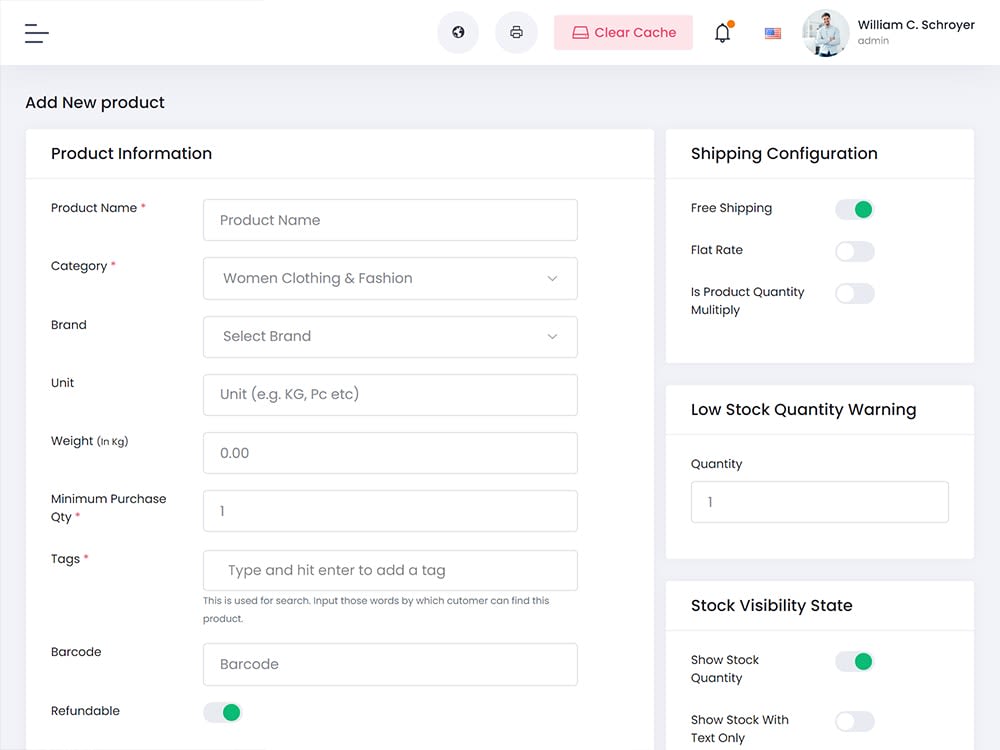This screenshot has width=1000, height=750.
Task: Select the print icon
Action: tap(516, 32)
